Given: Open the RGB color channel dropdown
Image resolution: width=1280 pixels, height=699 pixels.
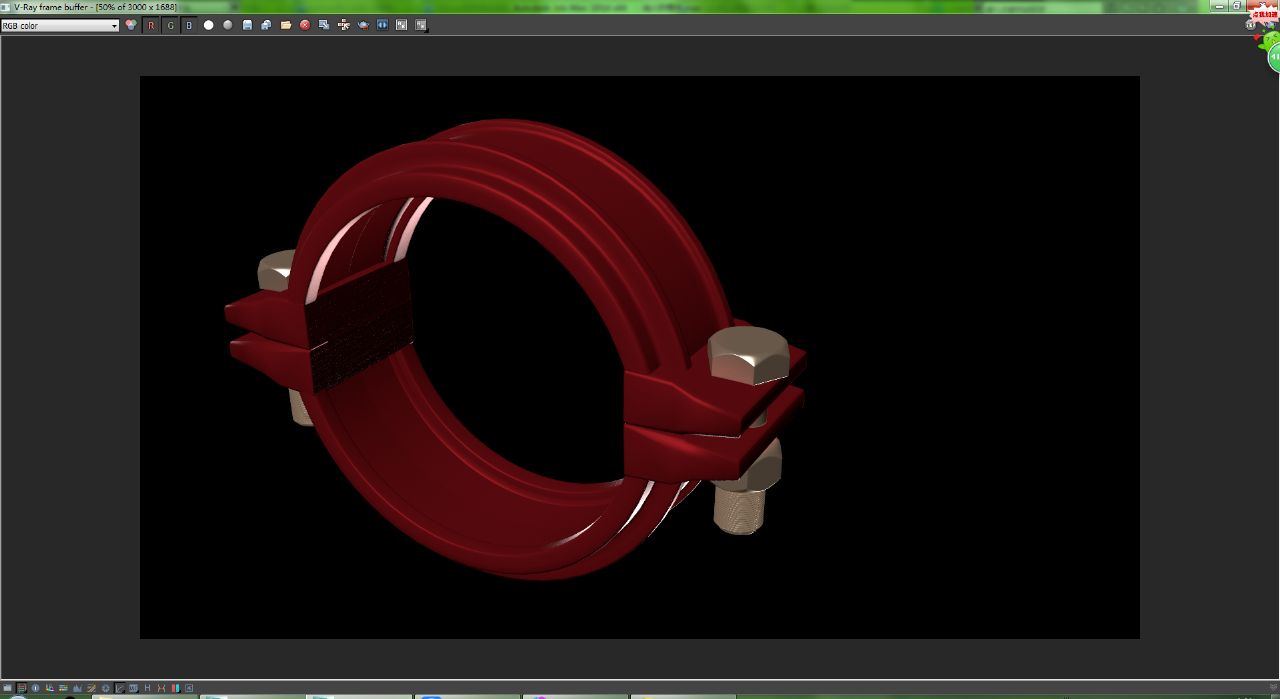Looking at the screenshot, I should pos(60,25).
